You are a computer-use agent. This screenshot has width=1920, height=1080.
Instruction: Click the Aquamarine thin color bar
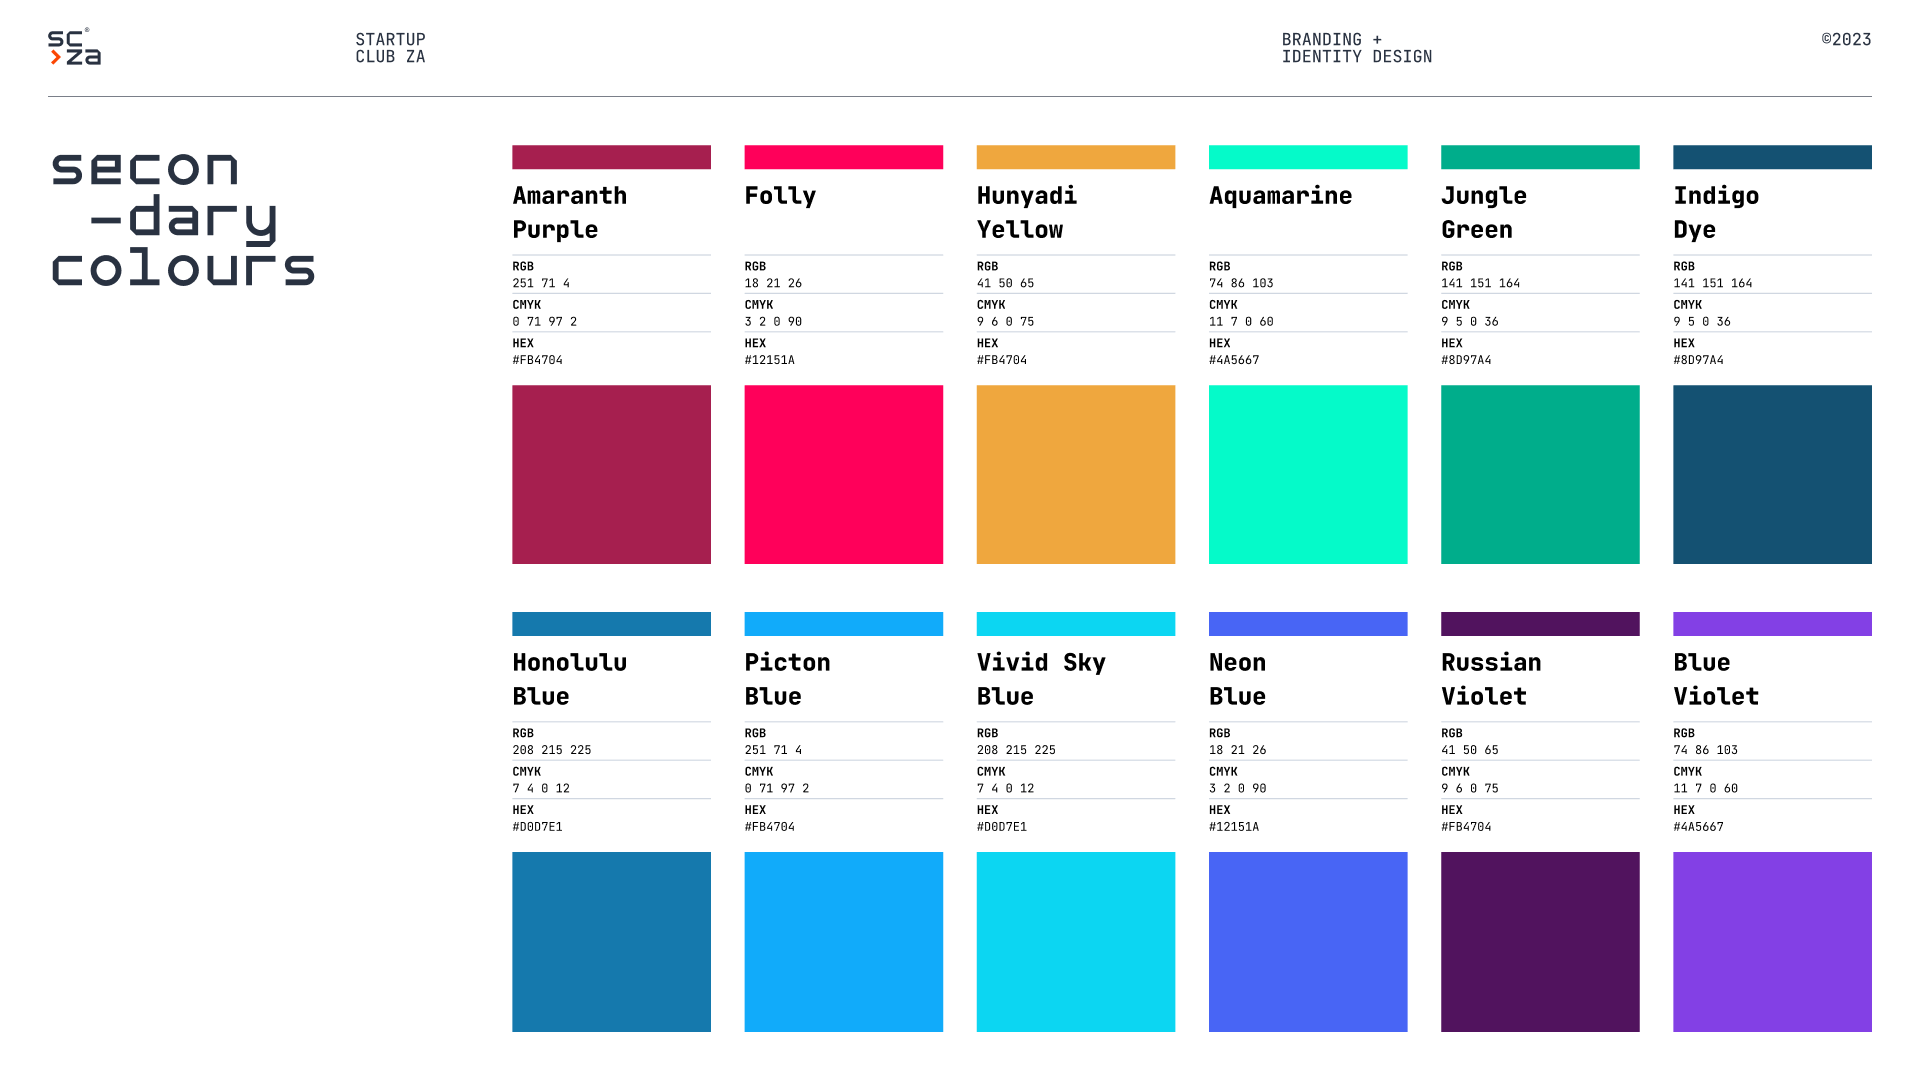1307,157
